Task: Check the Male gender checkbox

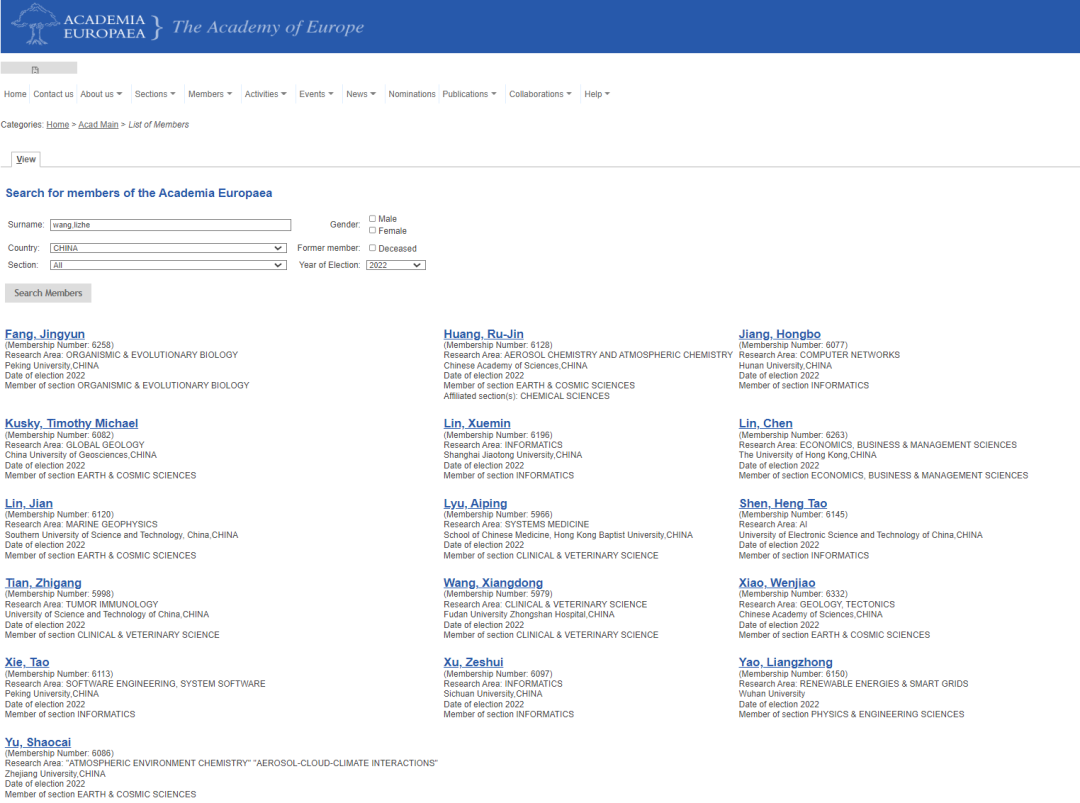Action: (373, 218)
